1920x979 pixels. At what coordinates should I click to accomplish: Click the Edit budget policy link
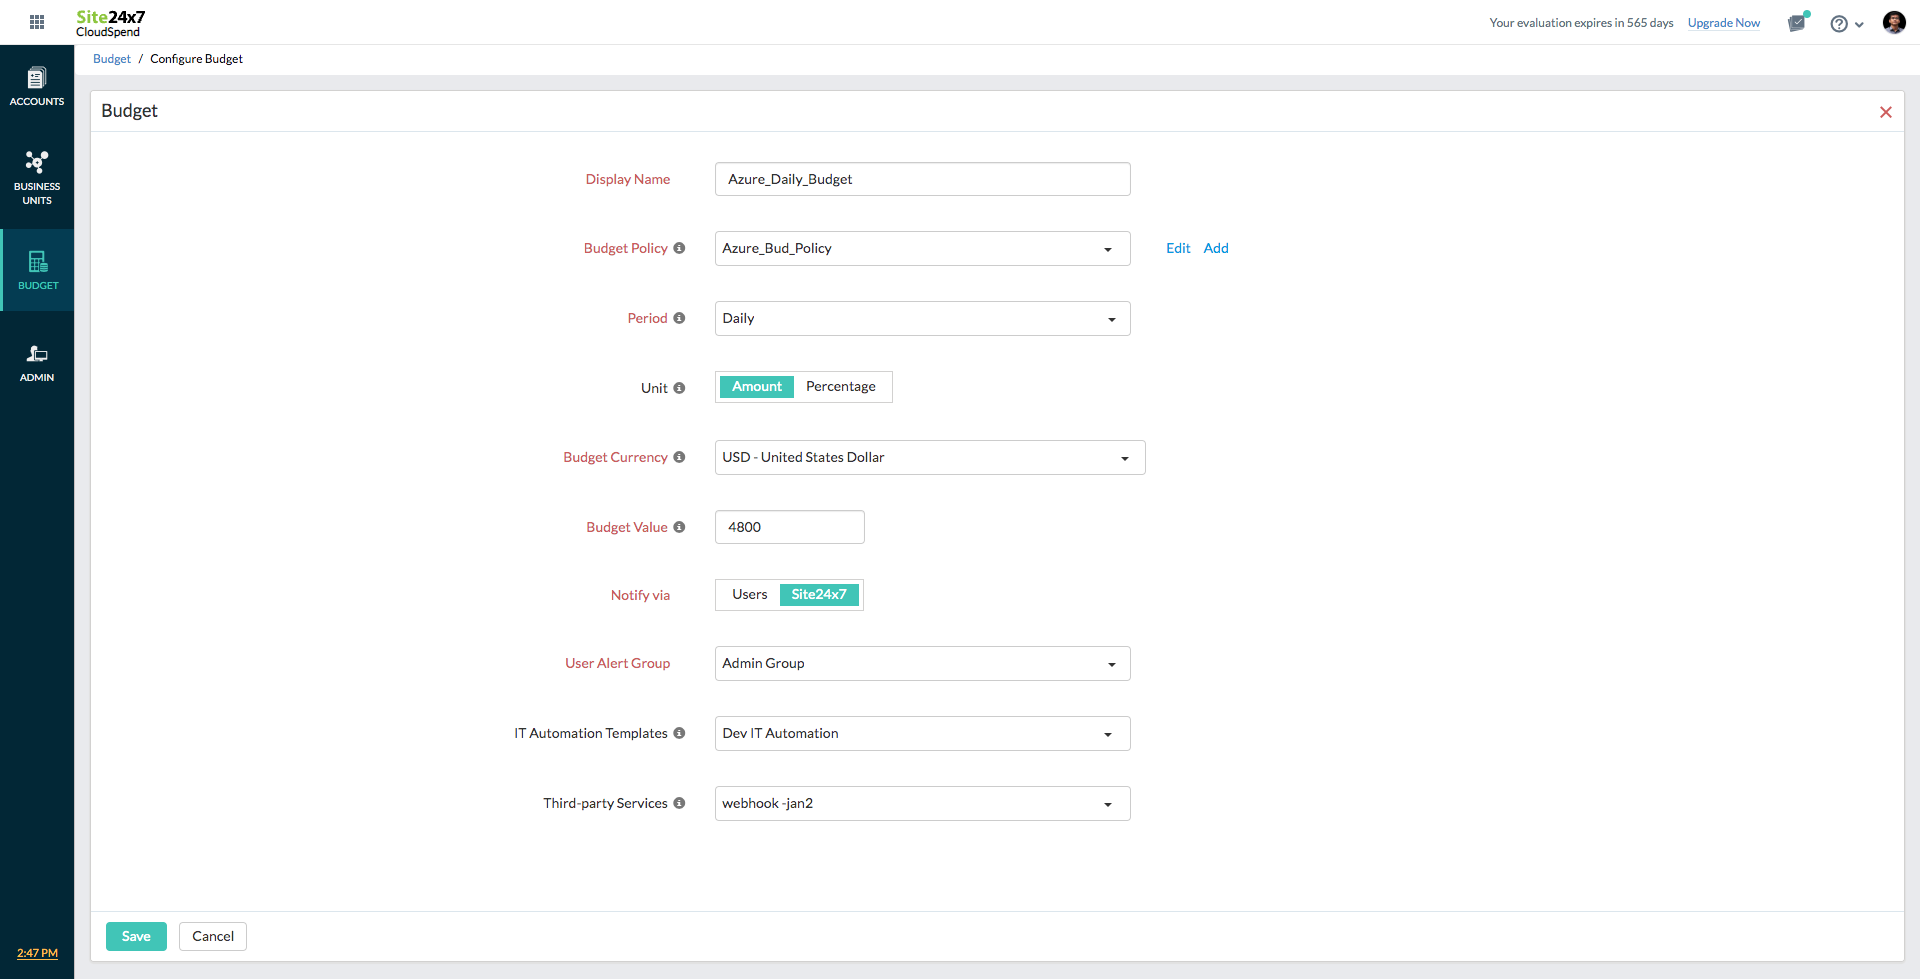[x=1177, y=249]
